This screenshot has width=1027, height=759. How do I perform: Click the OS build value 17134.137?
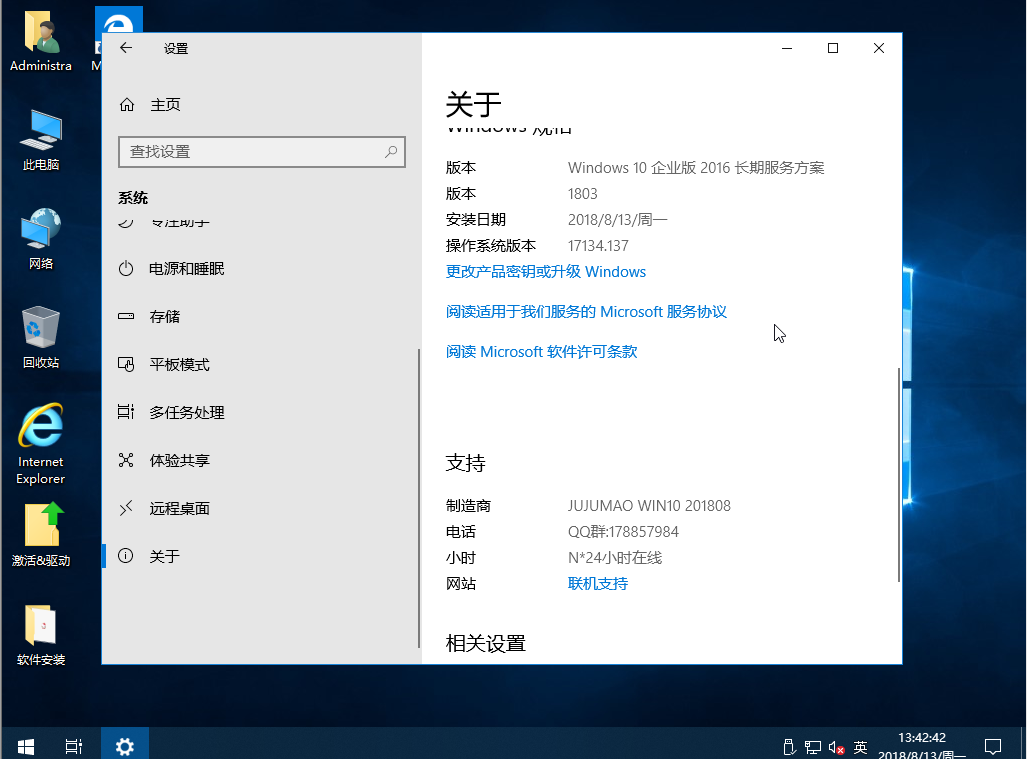[598, 246]
